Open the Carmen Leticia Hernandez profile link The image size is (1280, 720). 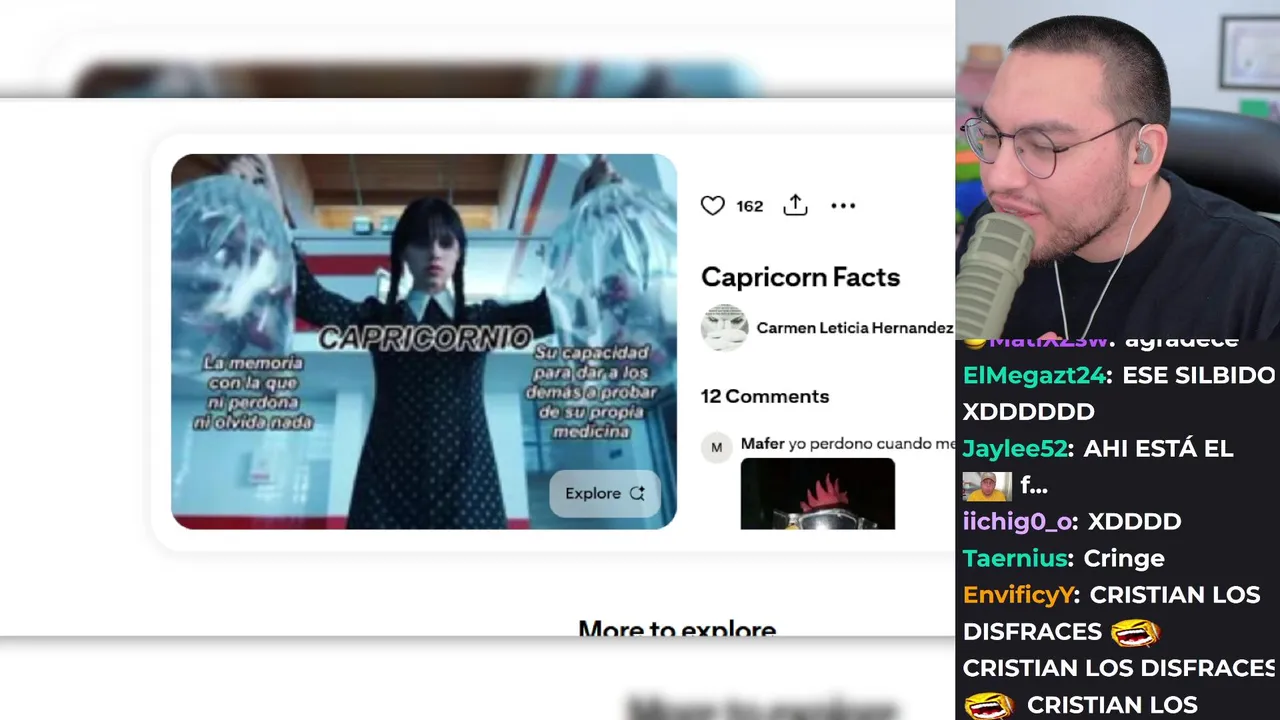click(854, 328)
